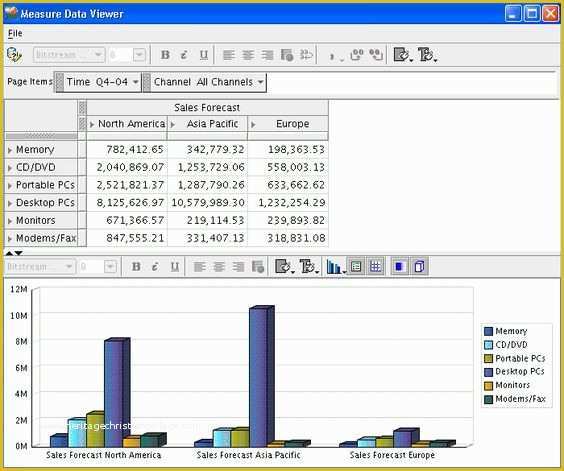Toggle the graph gridlines

pos(375,267)
